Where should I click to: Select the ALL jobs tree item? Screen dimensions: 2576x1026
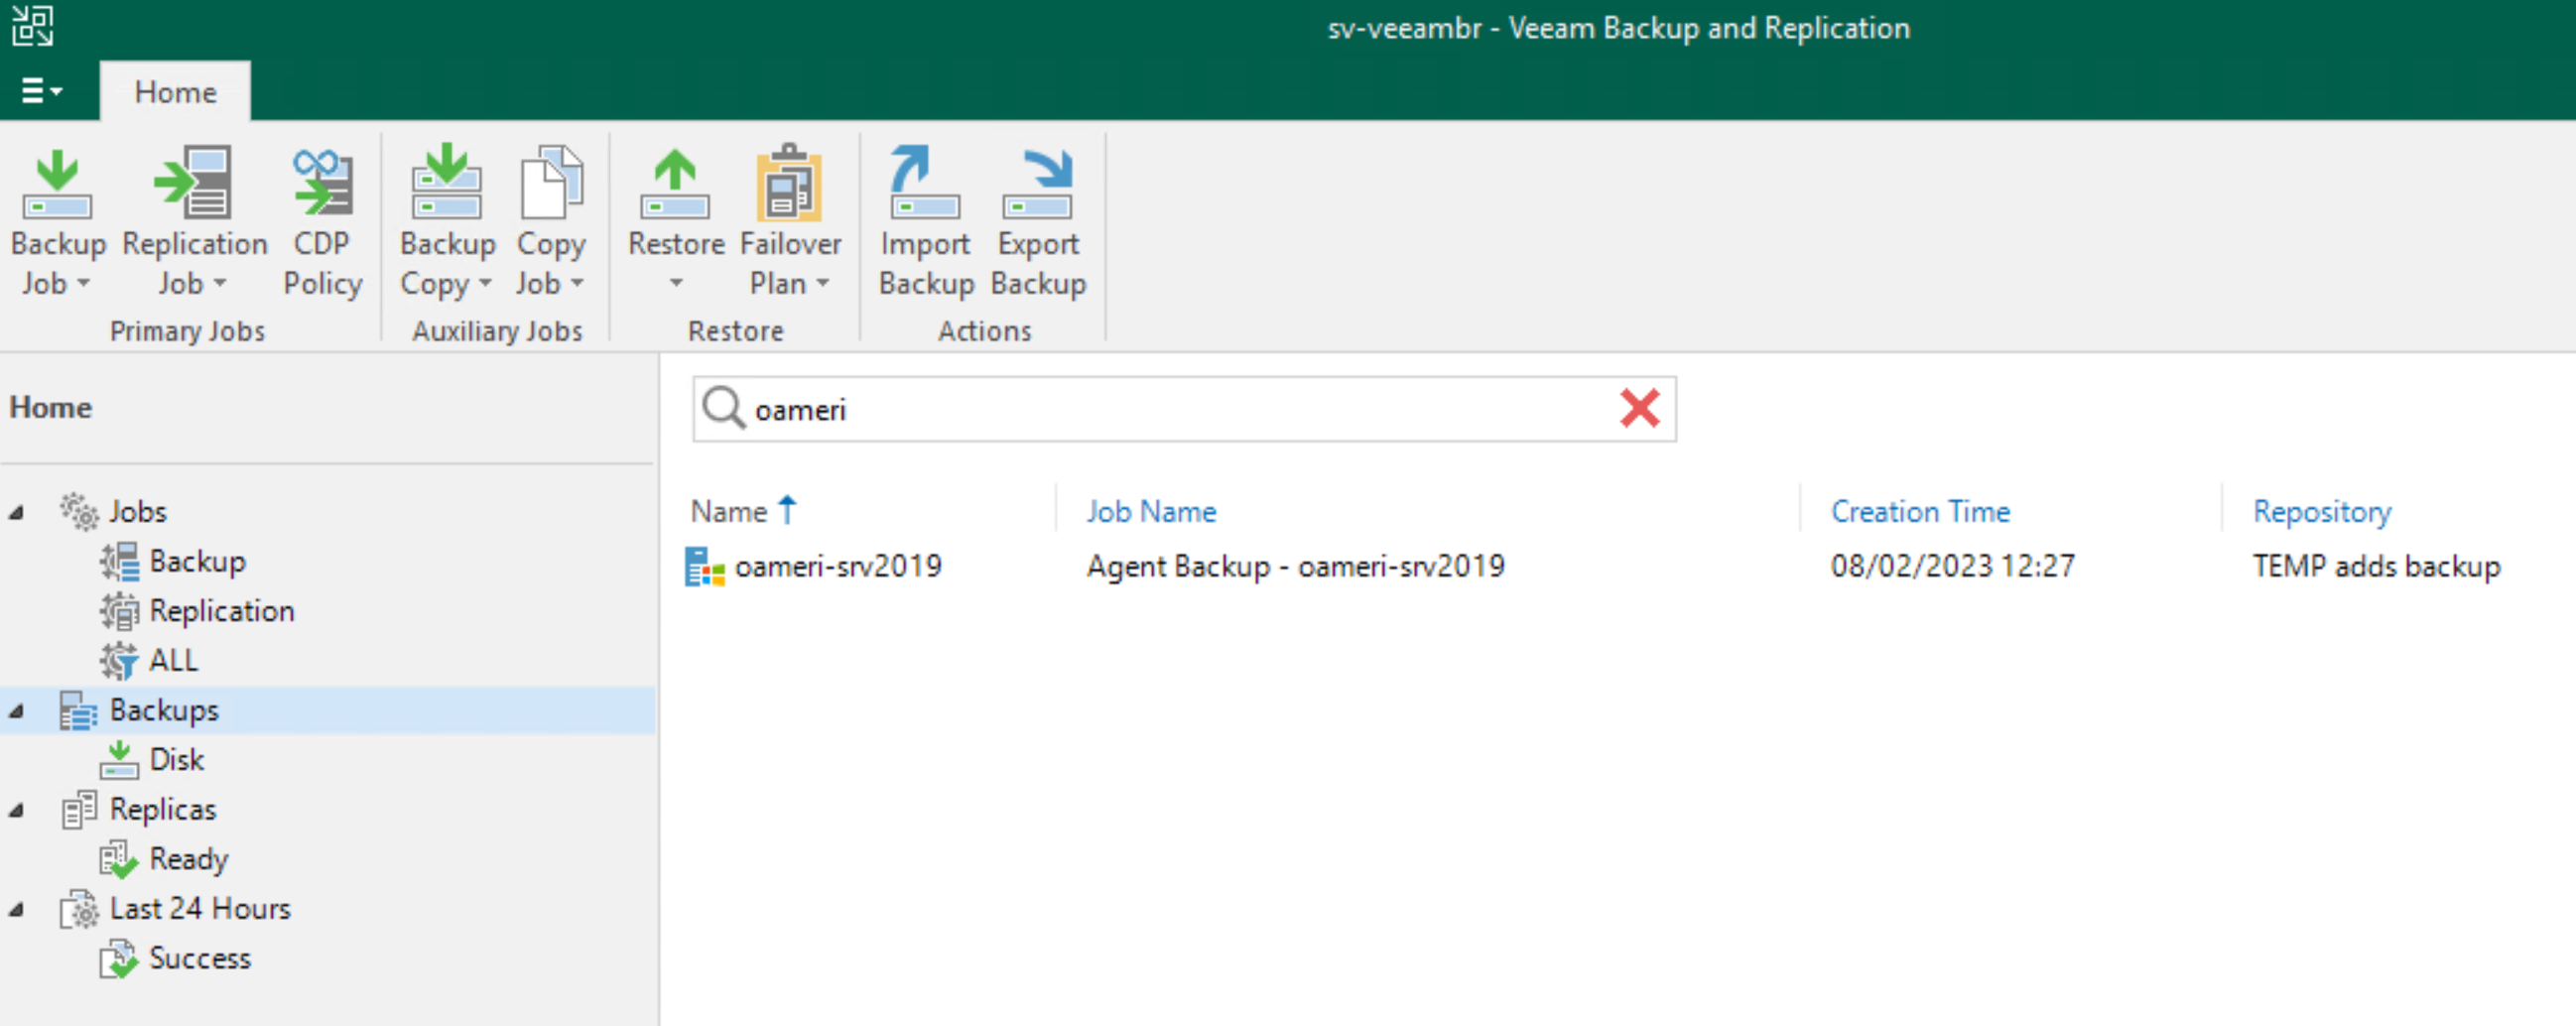tap(174, 660)
